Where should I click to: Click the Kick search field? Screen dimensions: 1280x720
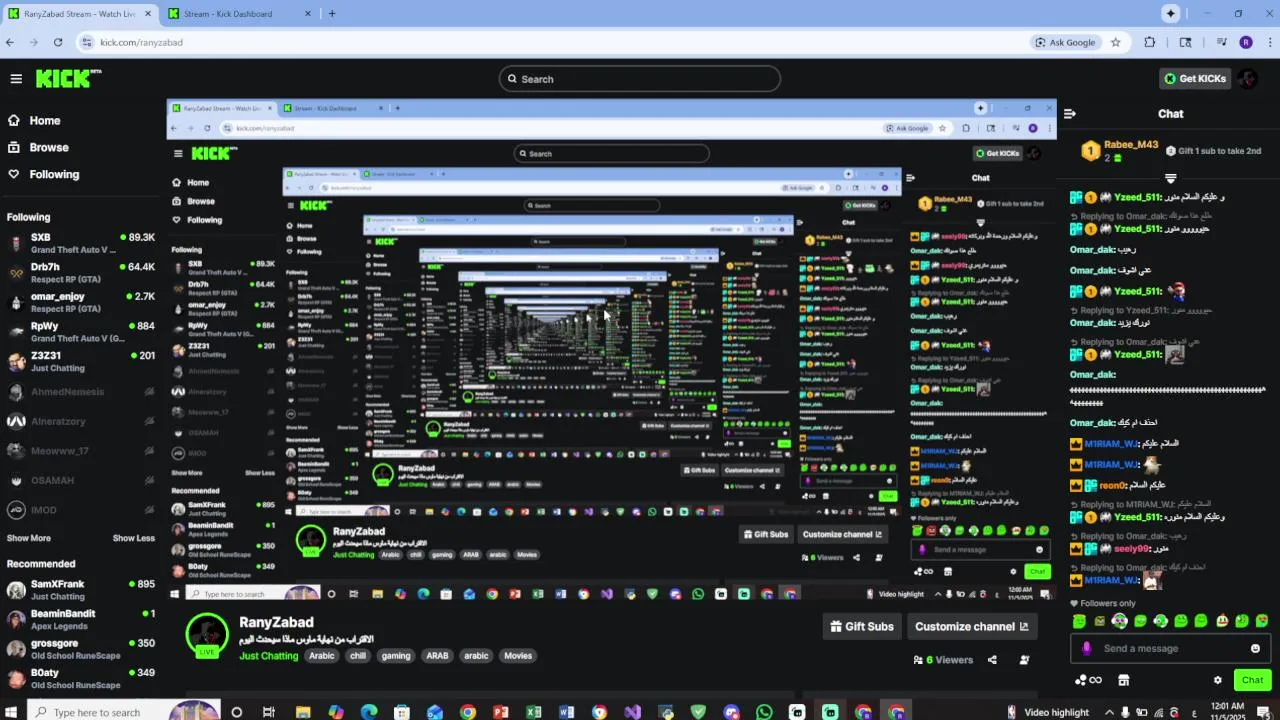pyautogui.click(x=640, y=79)
